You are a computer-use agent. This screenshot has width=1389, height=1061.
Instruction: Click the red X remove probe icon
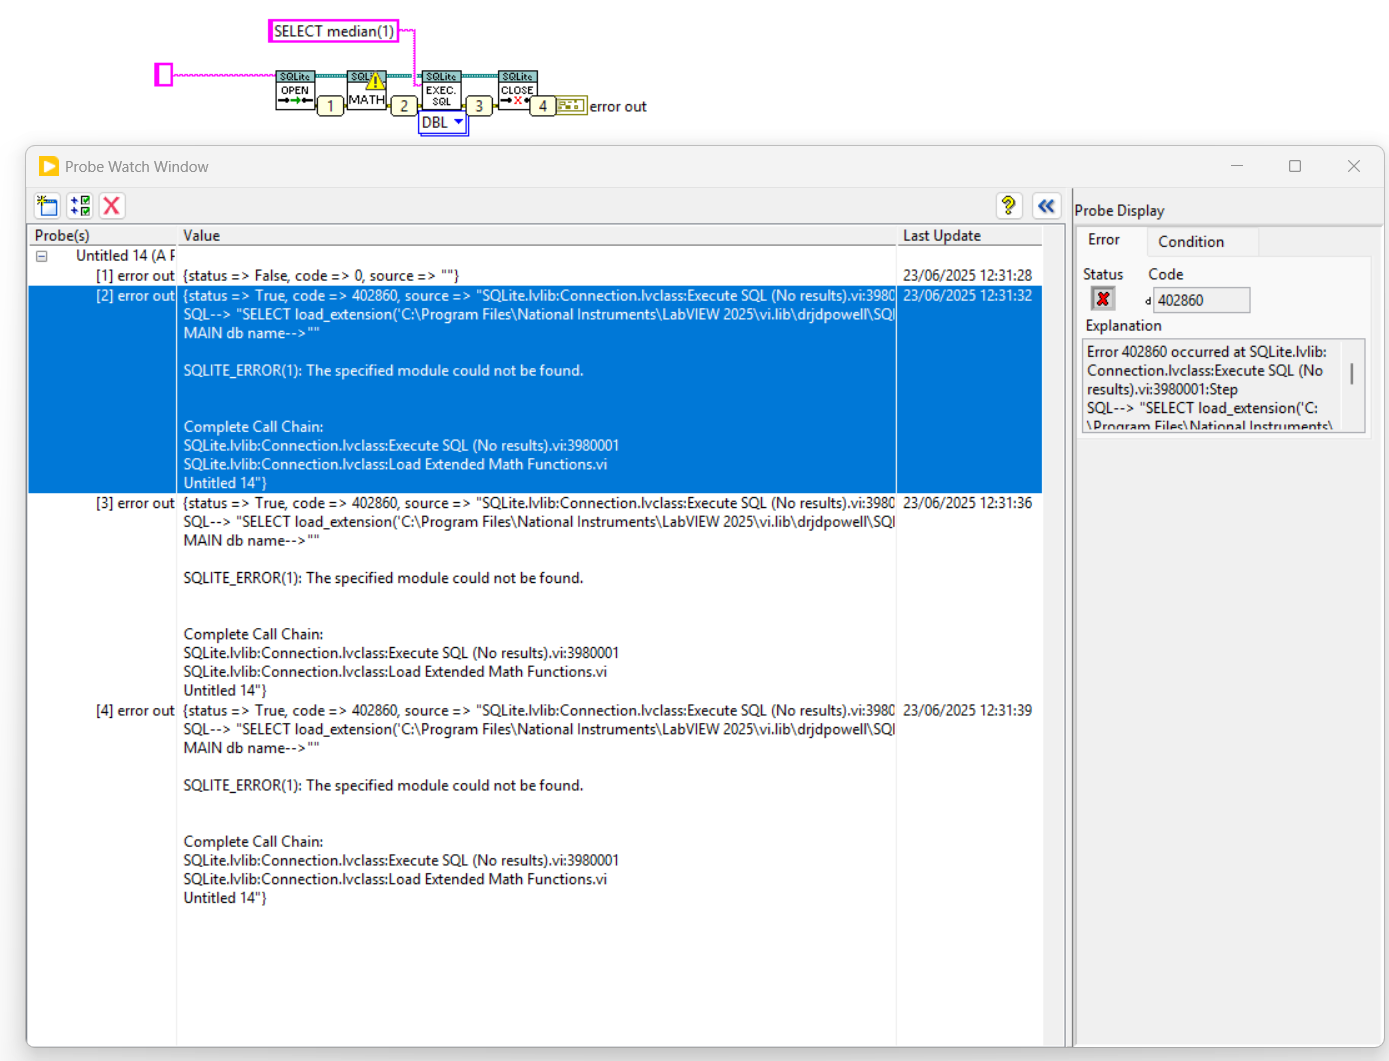(x=112, y=206)
